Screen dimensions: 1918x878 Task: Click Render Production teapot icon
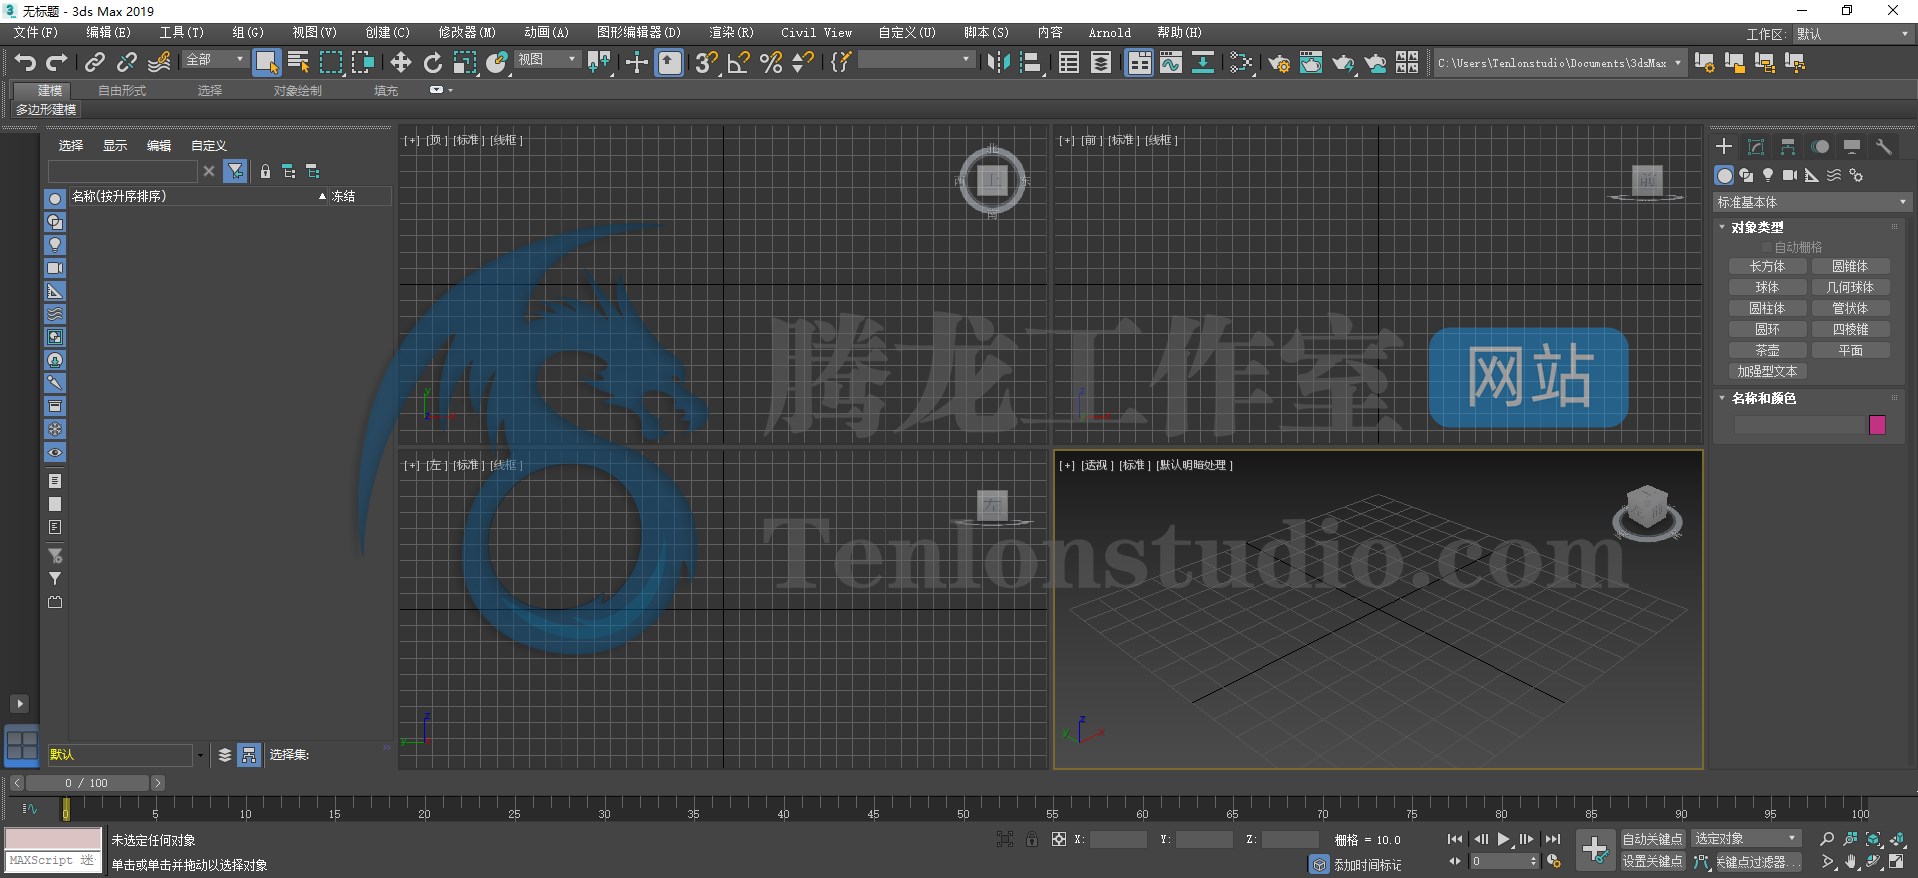[1343, 63]
